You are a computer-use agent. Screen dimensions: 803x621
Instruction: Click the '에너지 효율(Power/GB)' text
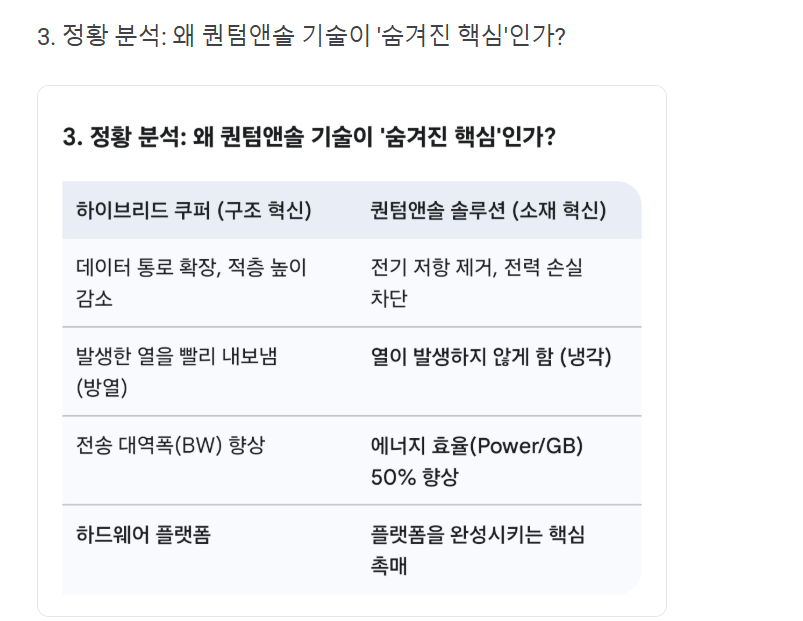476,446
